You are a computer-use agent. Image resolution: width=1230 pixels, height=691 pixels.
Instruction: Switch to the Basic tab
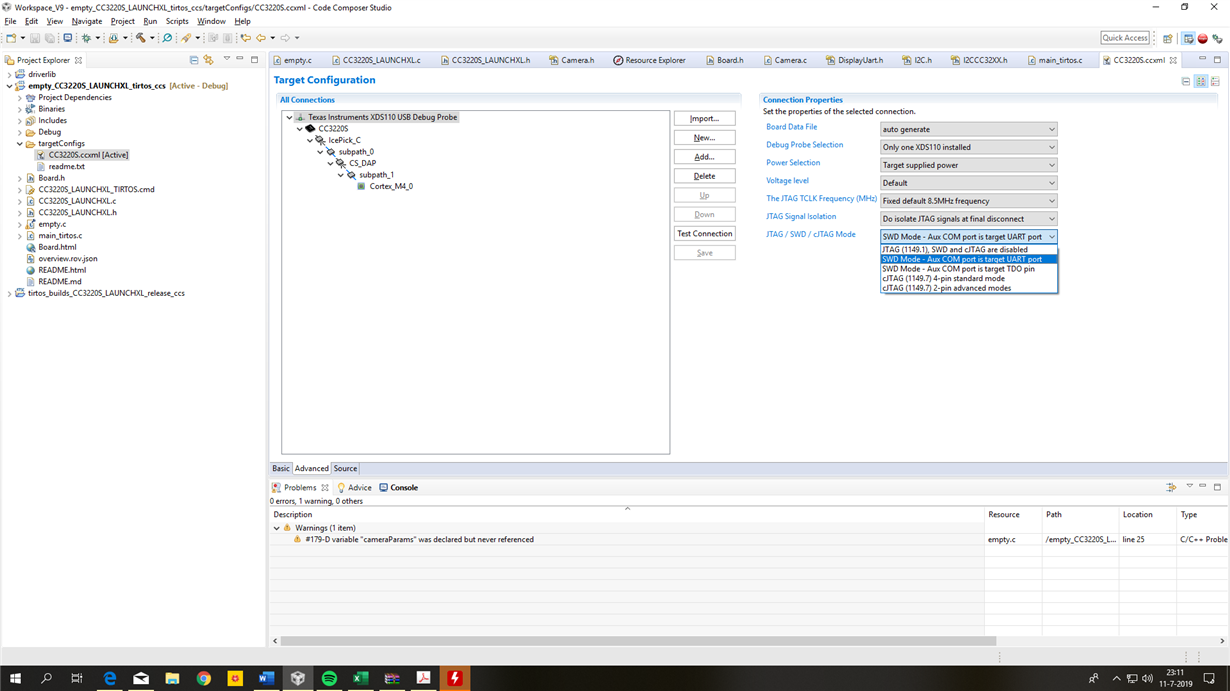click(x=281, y=468)
